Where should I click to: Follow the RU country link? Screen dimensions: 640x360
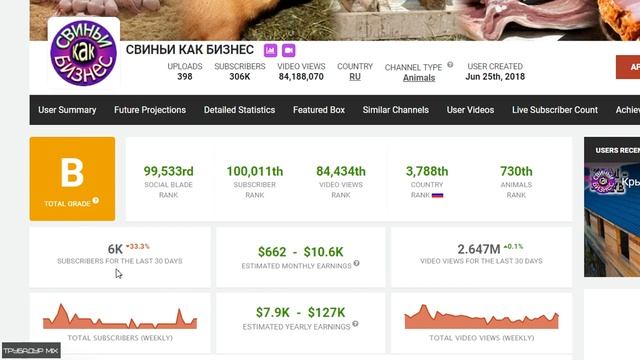pyautogui.click(x=355, y=77)
